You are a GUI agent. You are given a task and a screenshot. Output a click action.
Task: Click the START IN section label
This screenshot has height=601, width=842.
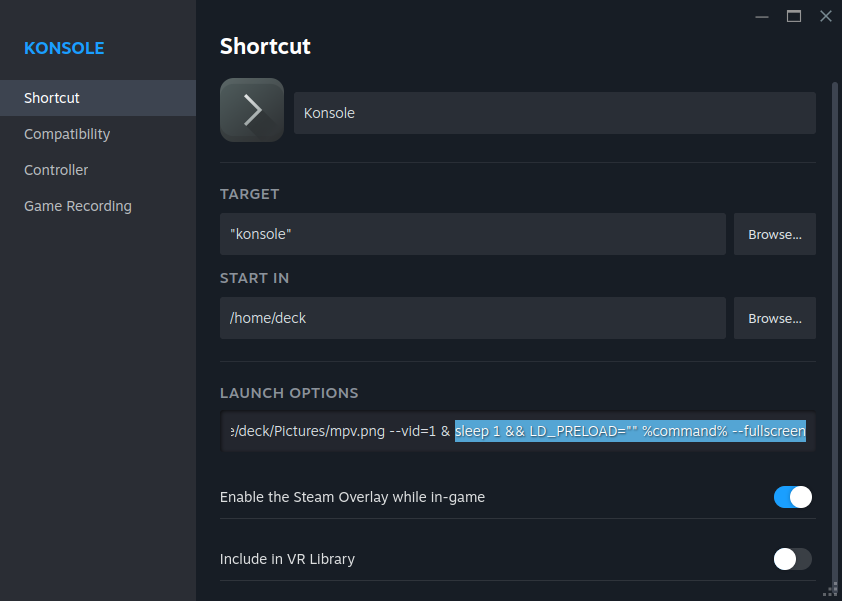255,278
